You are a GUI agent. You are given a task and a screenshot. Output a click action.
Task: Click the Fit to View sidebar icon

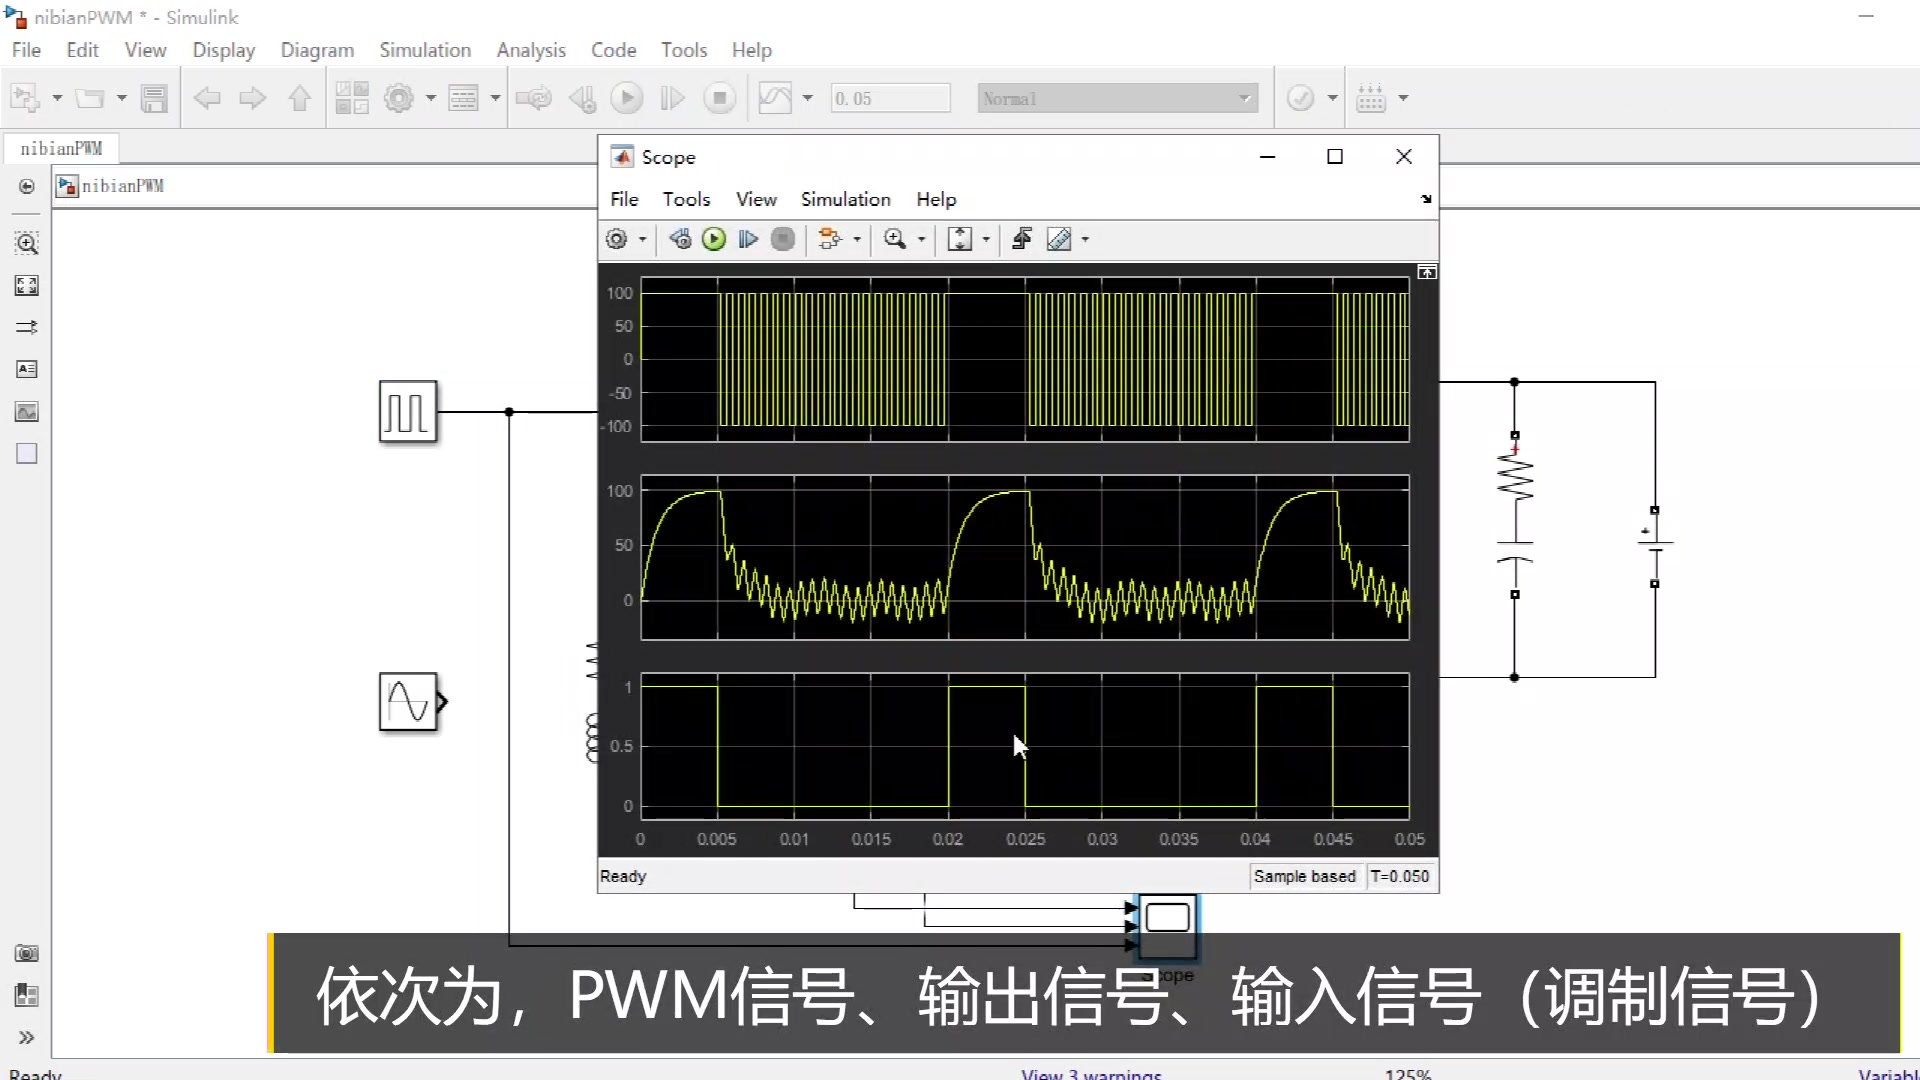(26, 285)
